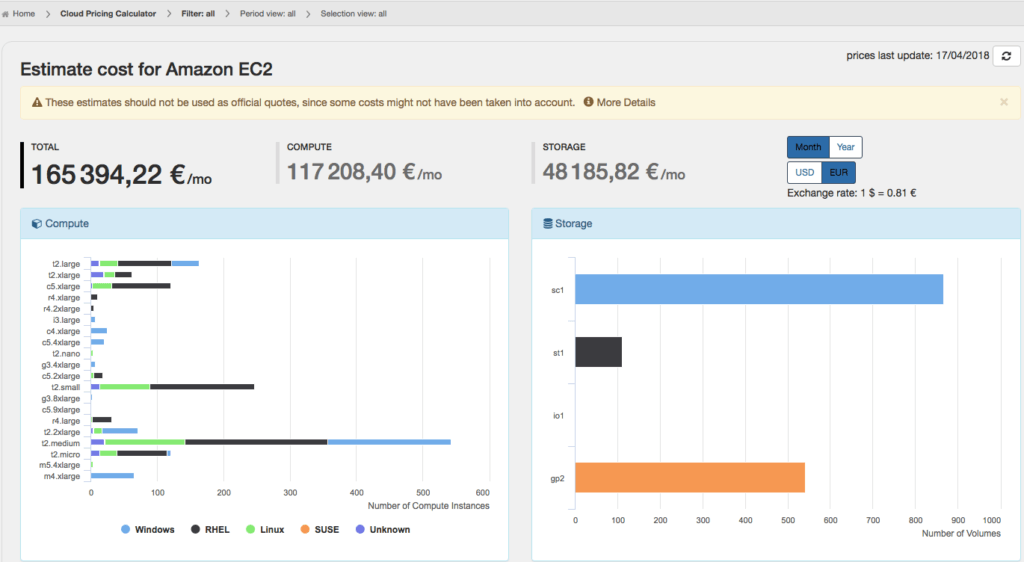Click the t2.micro RHEL bar segment
Viewport: 1024px width, 562px height.
point(142,454)
